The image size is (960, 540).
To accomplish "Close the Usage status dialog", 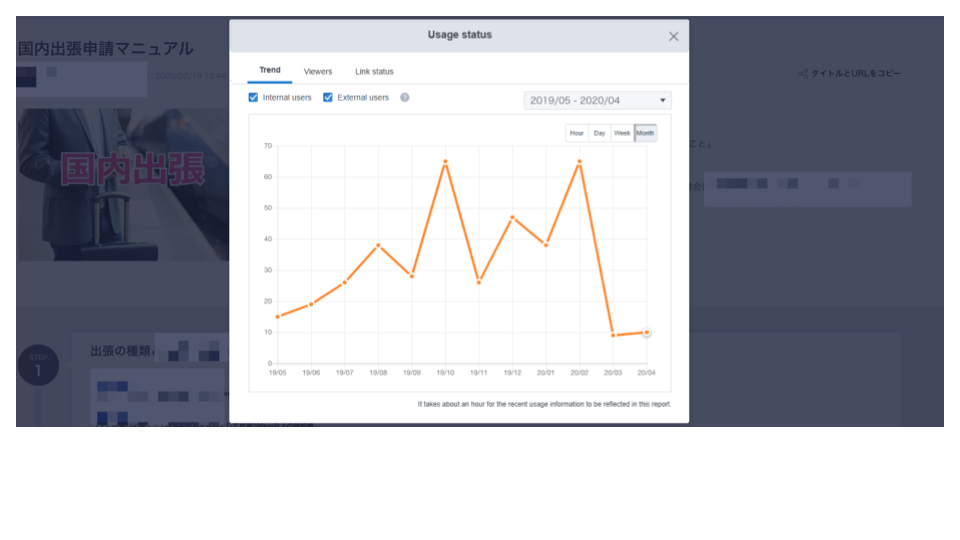I will 673,36.
